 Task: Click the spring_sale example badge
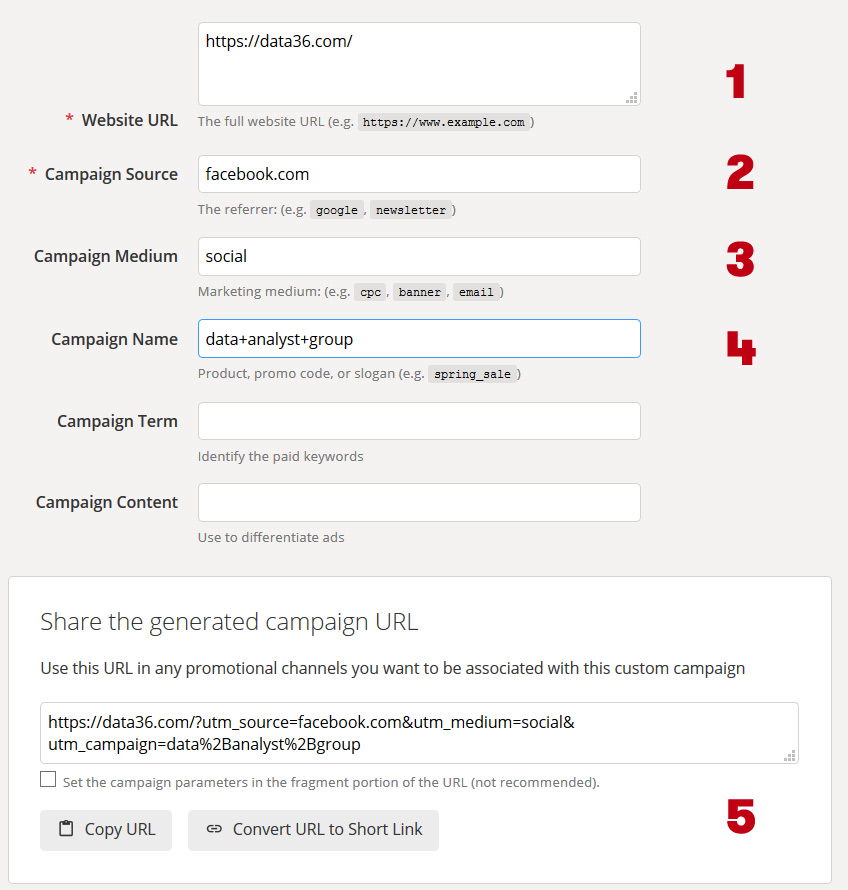[x=475, y=373]
